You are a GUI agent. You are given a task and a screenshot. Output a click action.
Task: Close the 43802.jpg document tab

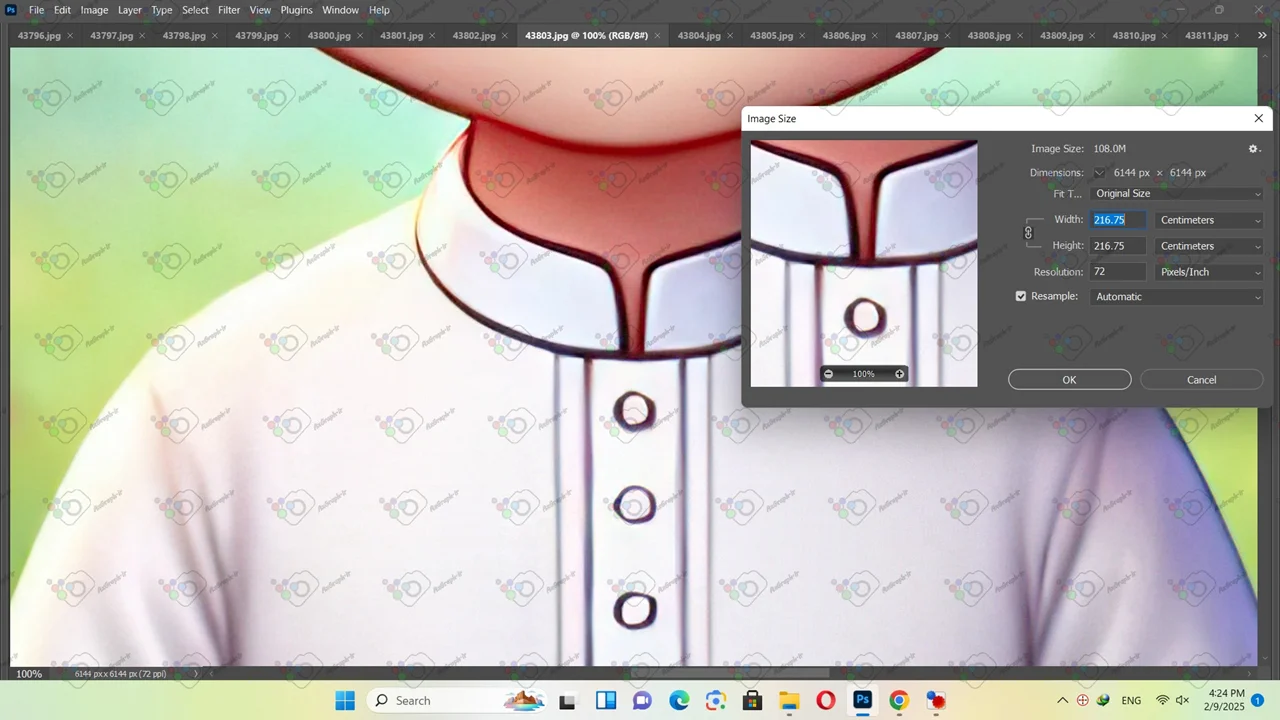(505, 36)
